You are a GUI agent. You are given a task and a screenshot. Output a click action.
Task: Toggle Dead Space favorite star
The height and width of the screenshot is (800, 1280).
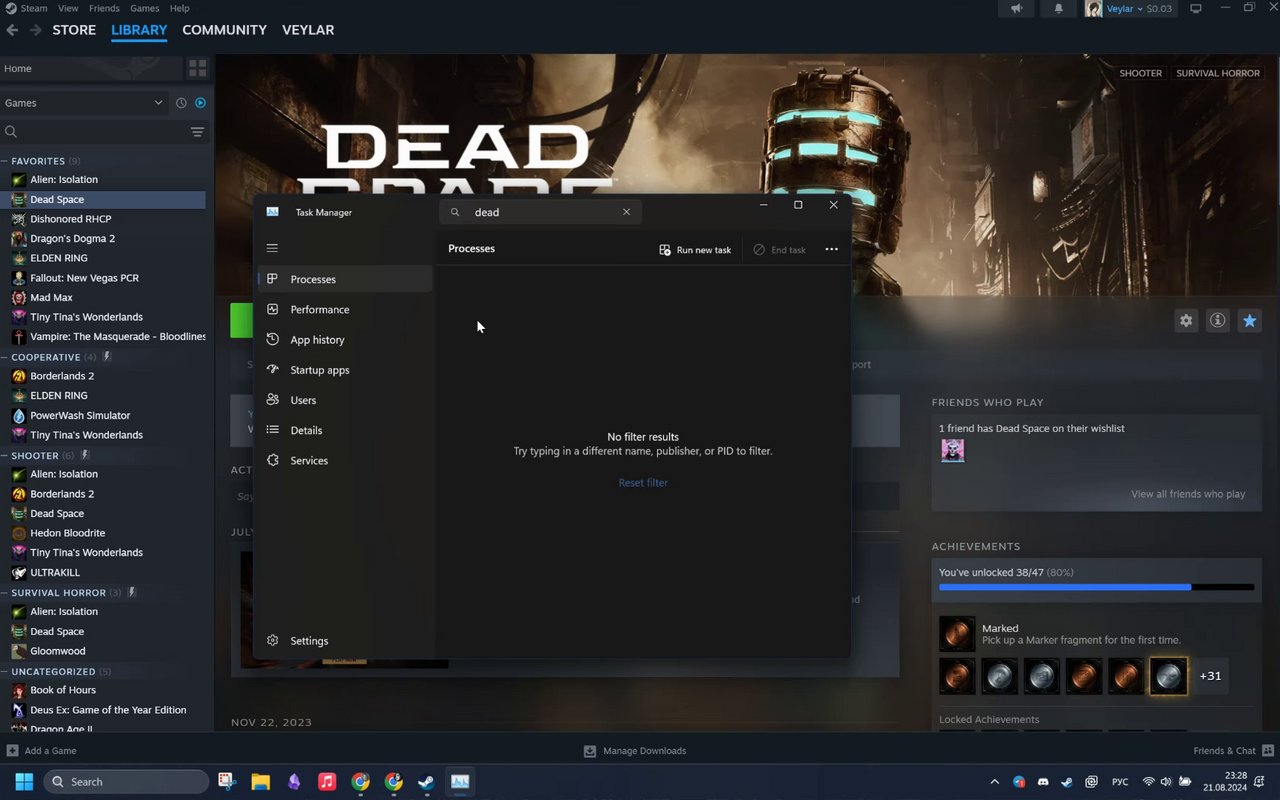[x=1249, y=321]
